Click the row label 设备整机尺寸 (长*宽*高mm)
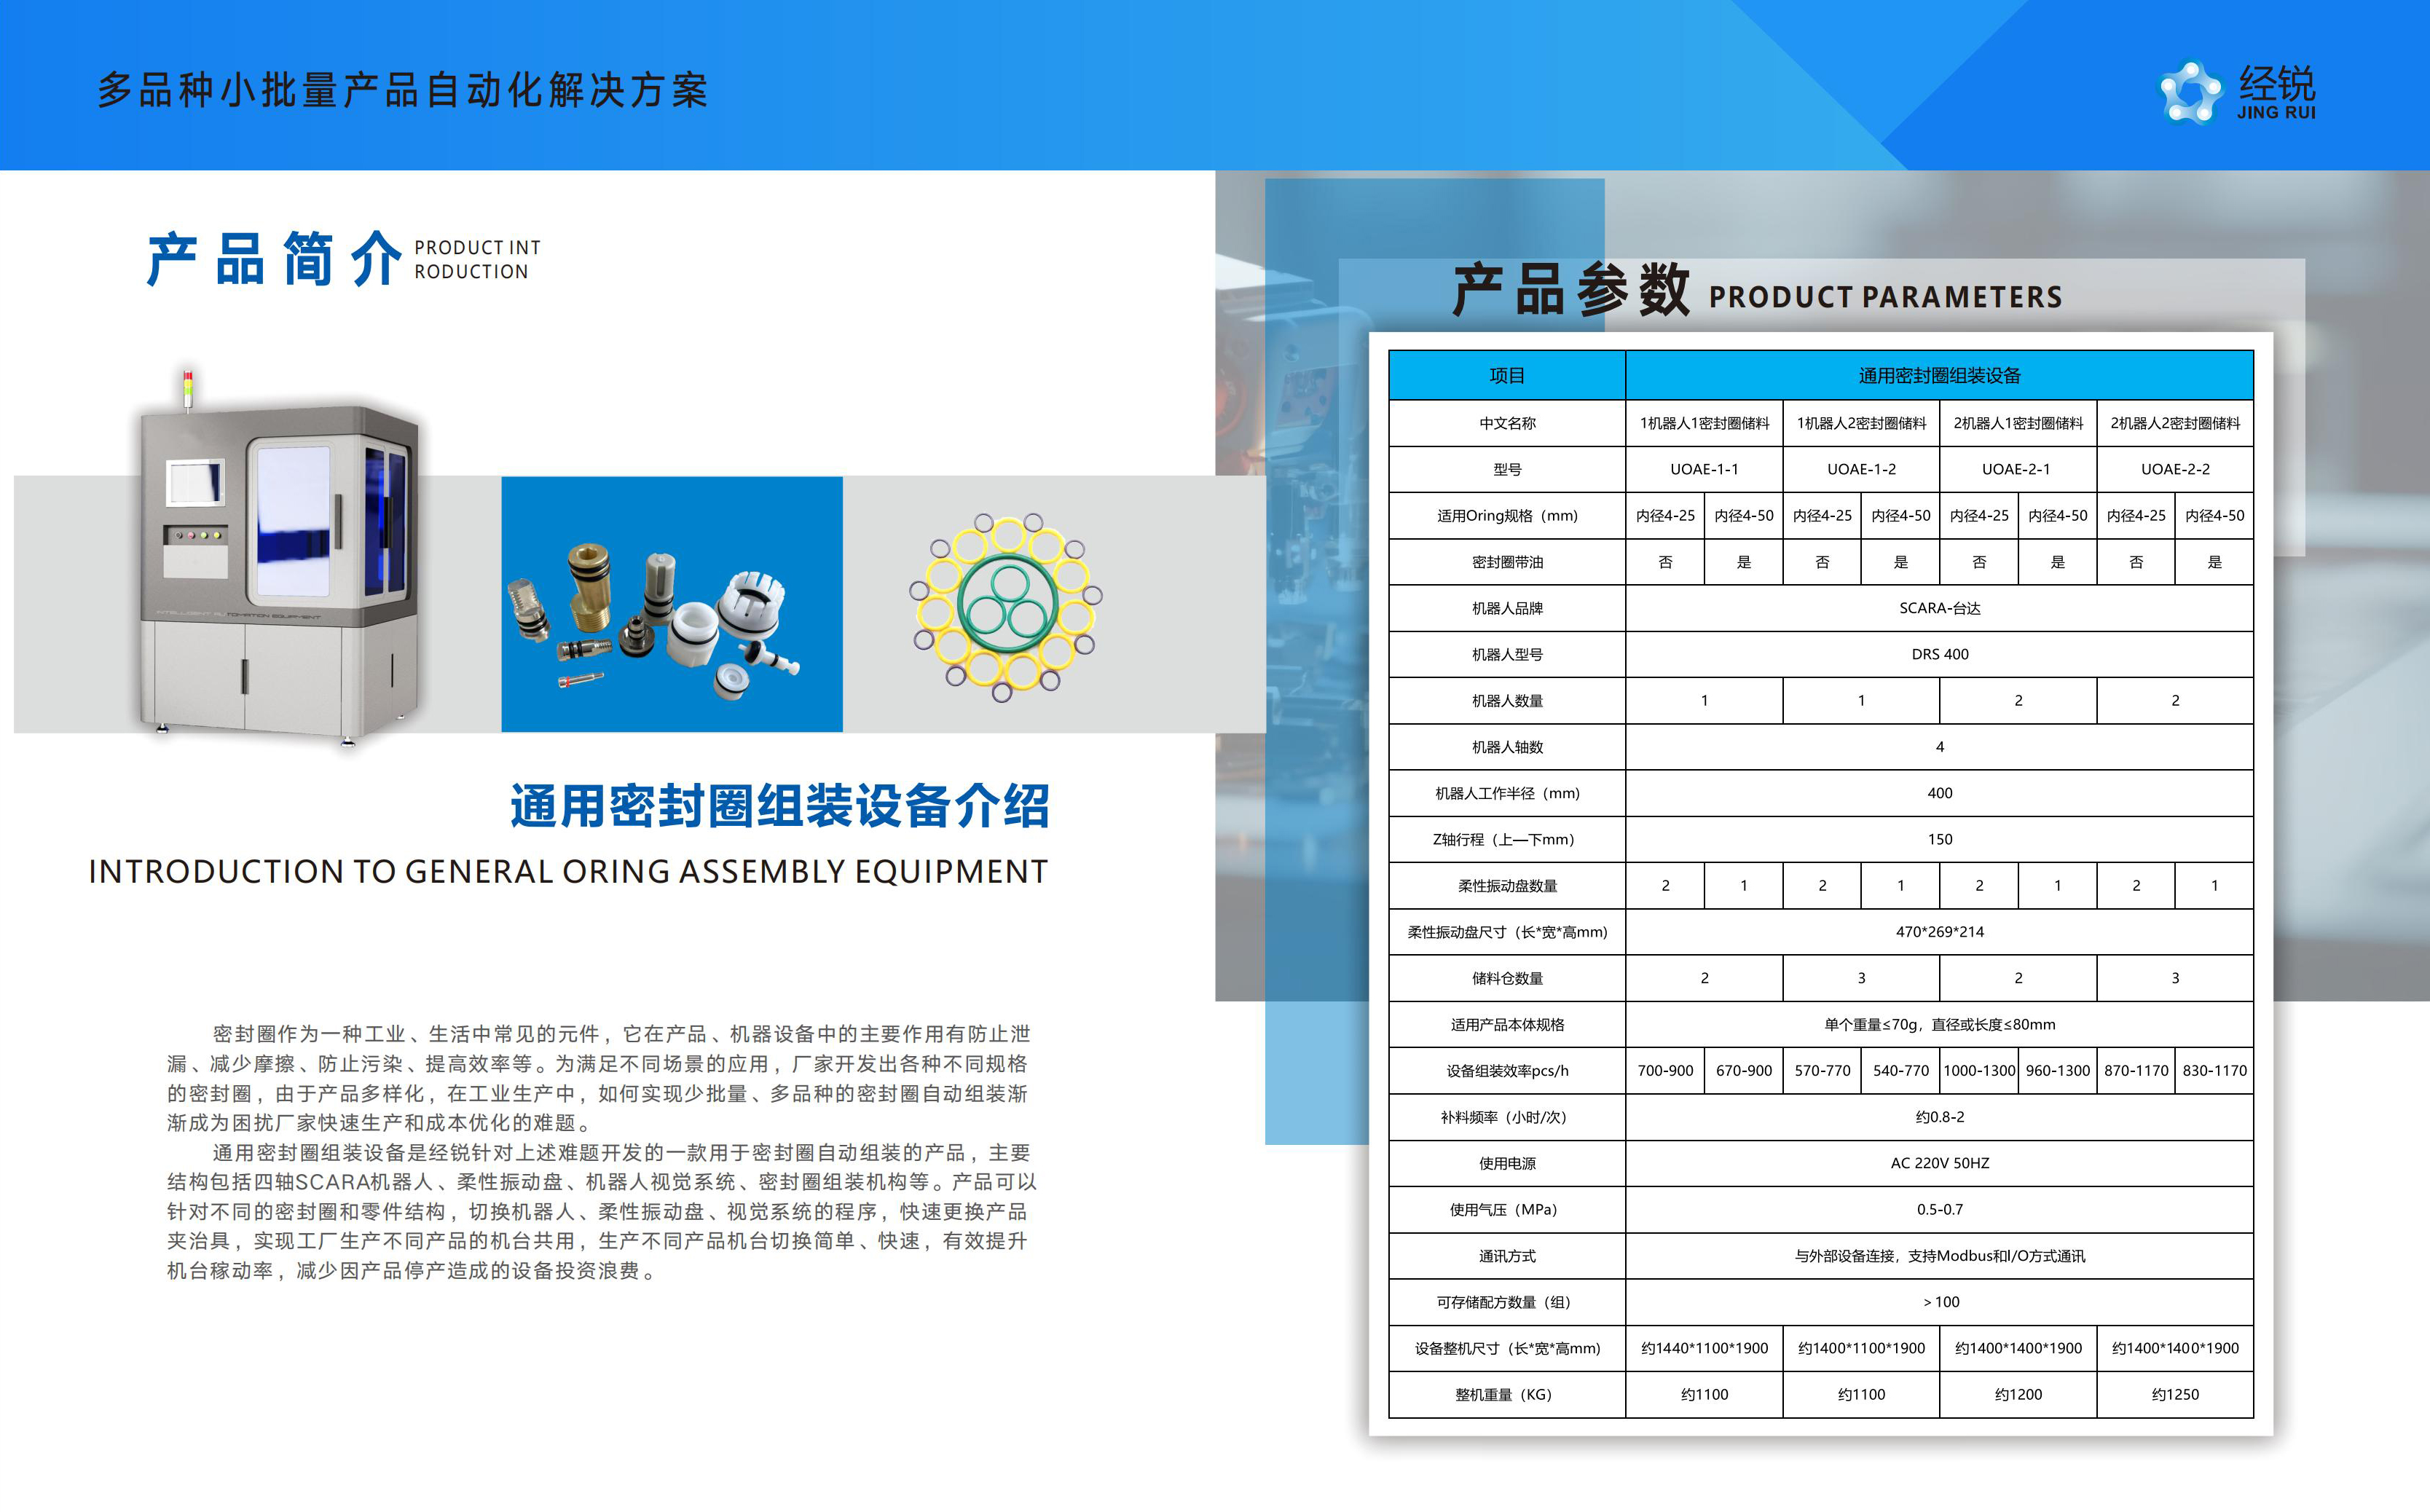Image resolution: width=2430 pixels, height=1512 pixels. point(1507,1348)
